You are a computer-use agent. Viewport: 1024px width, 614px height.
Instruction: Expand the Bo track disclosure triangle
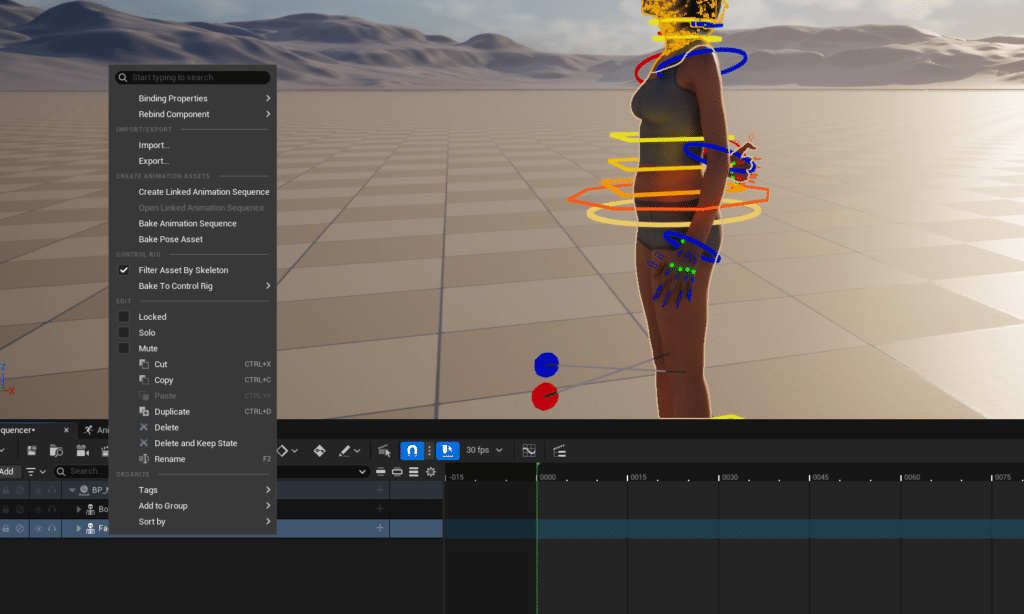pos(78,509)
